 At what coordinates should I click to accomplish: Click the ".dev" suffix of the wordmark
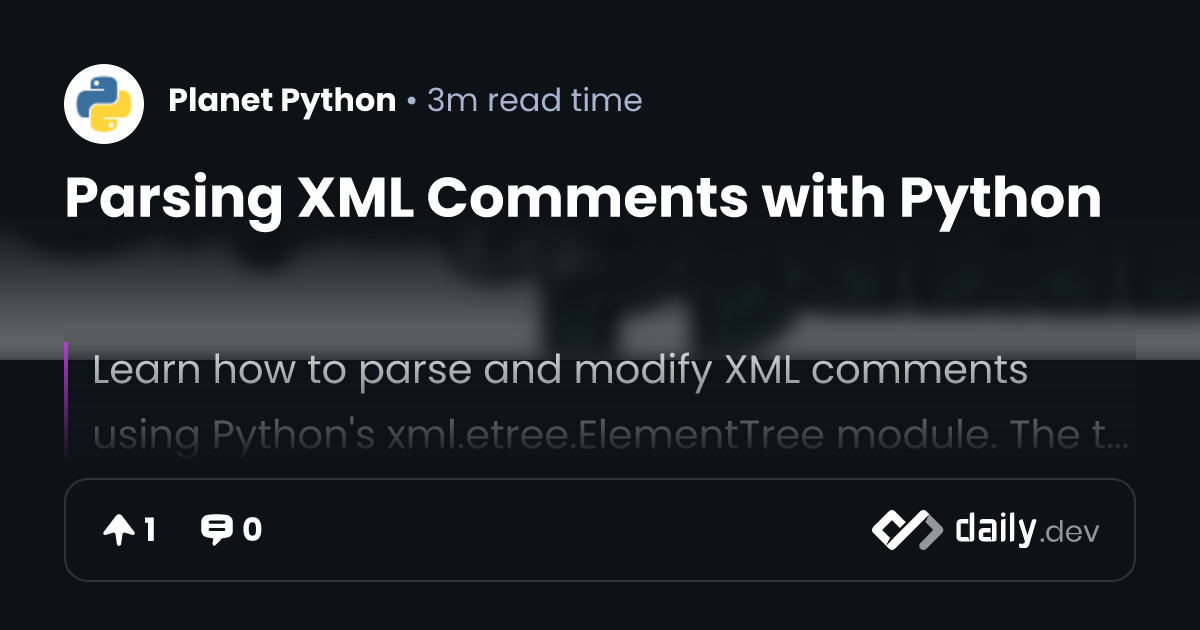1069,533
